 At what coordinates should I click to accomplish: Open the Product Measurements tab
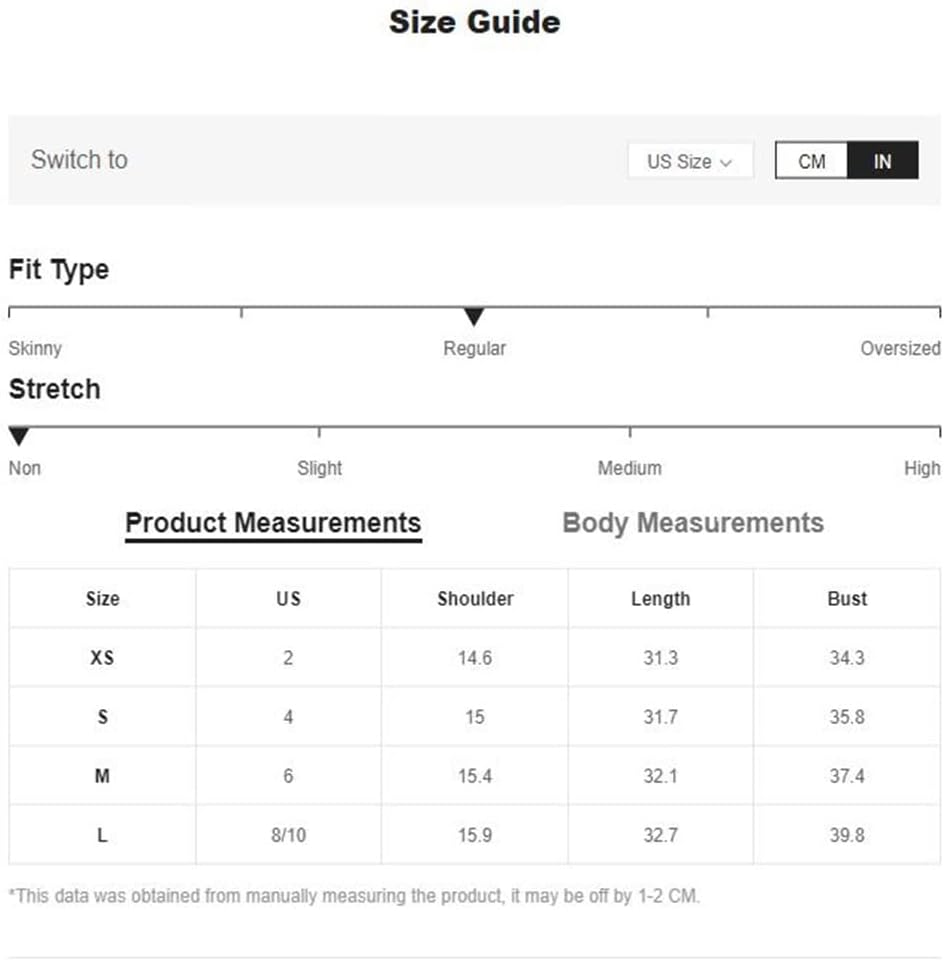[273, 523]
